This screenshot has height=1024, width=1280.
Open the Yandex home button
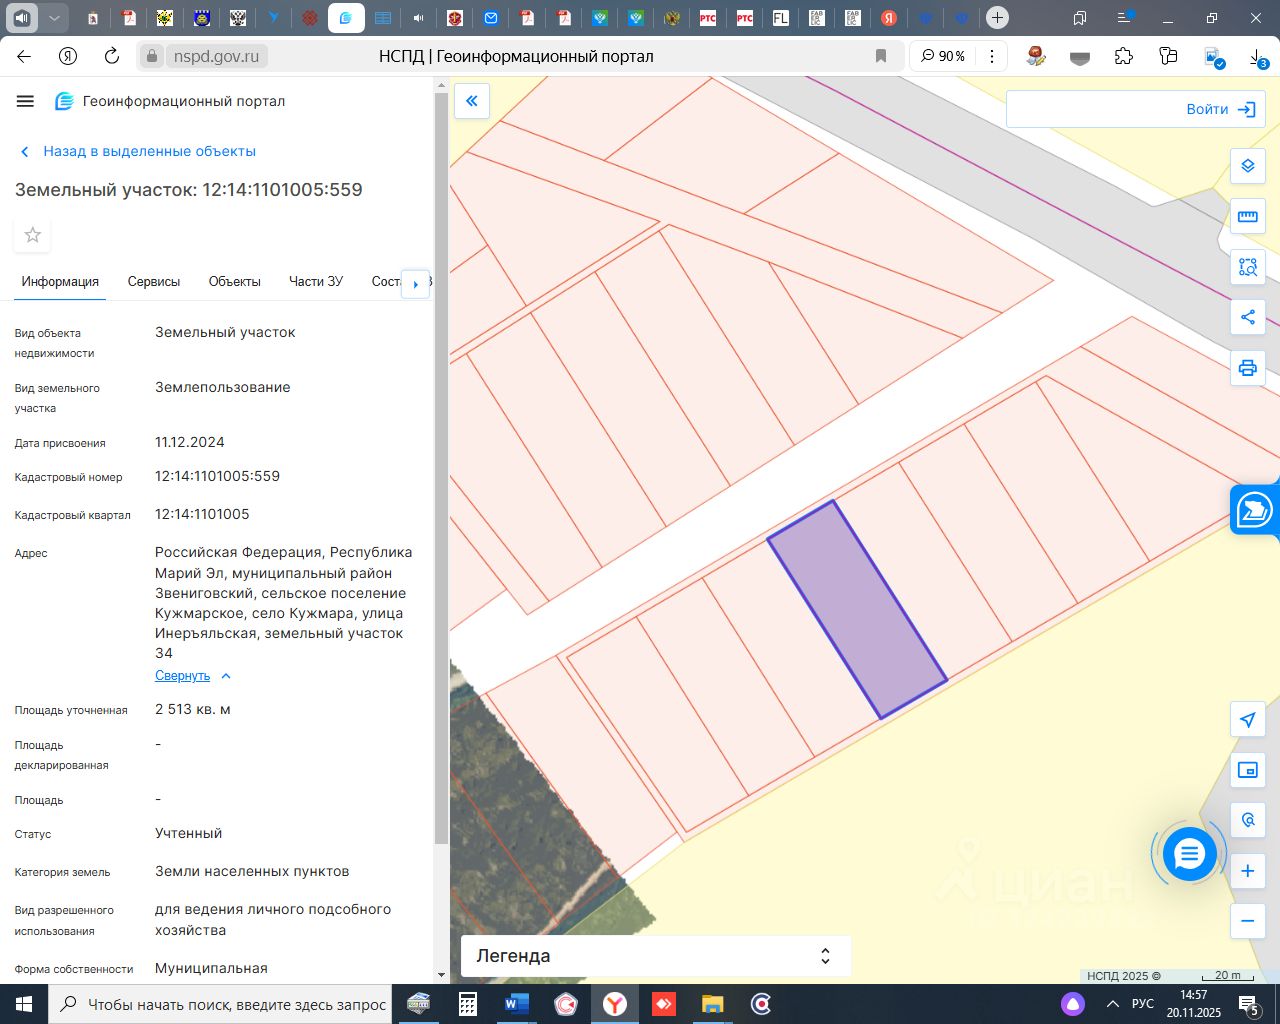[68, 56]
